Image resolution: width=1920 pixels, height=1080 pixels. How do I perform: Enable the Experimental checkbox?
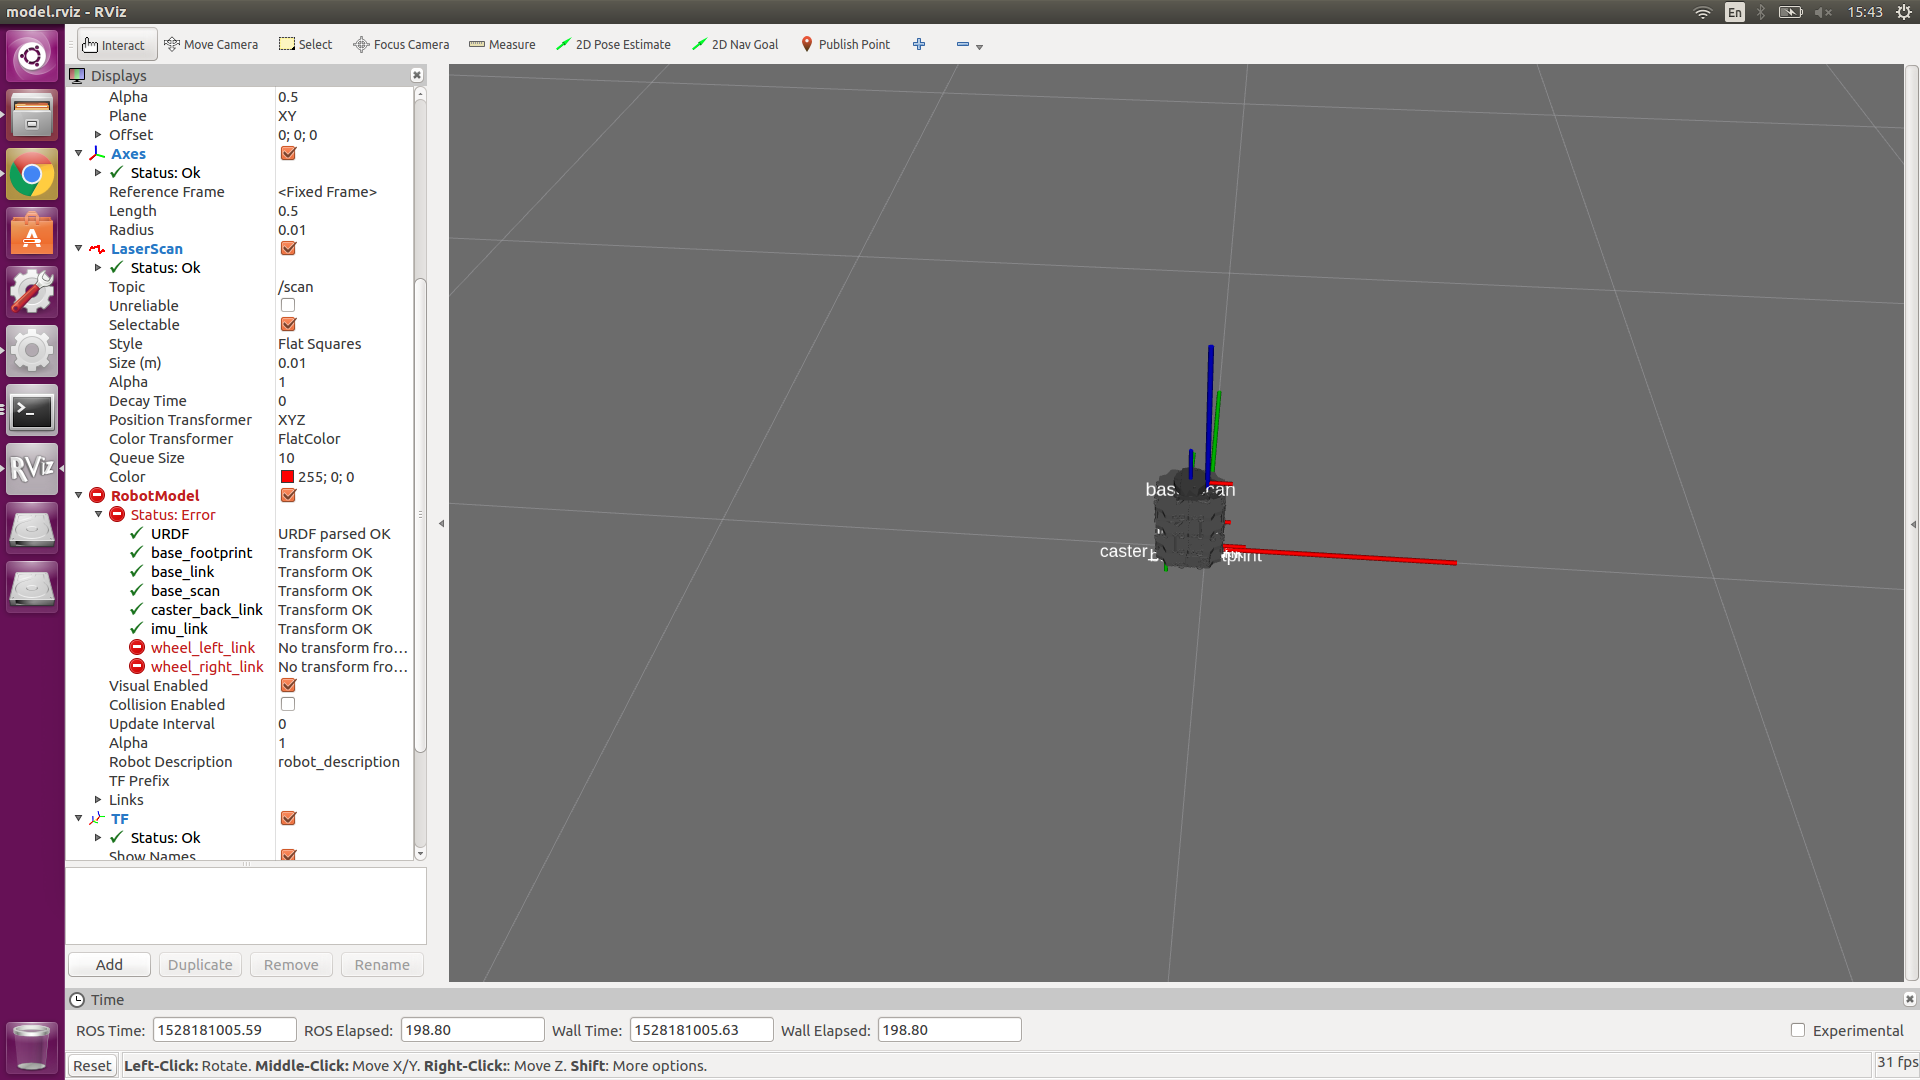point(1798,1030)
